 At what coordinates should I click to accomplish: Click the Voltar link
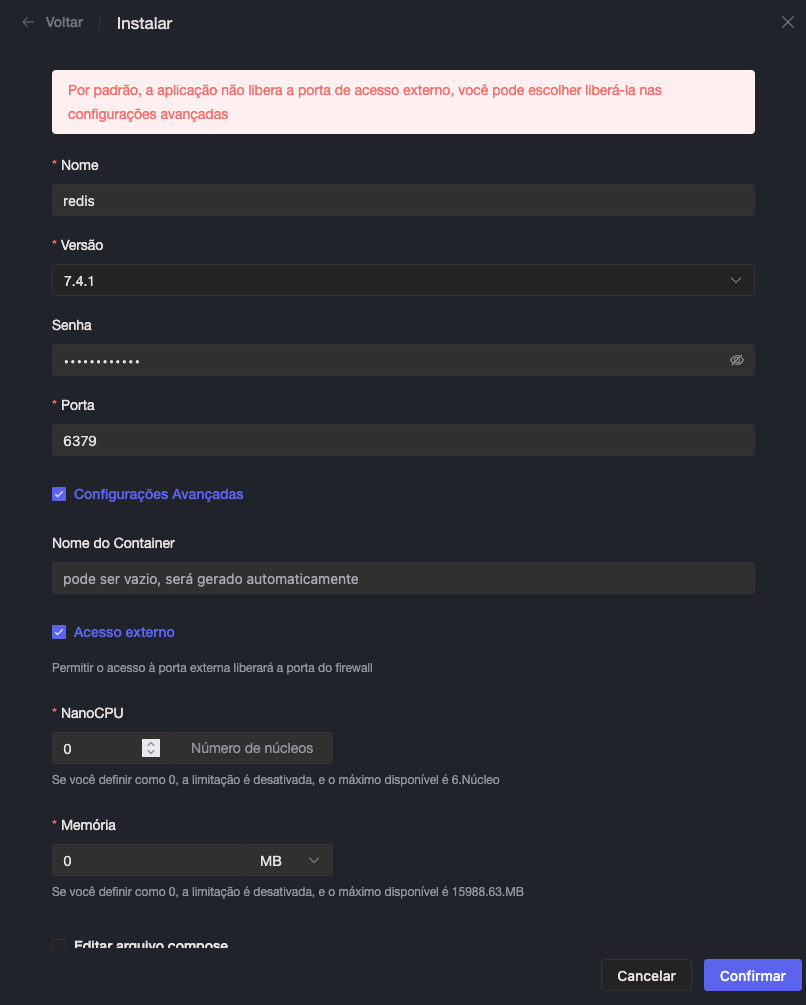point(64,22)
